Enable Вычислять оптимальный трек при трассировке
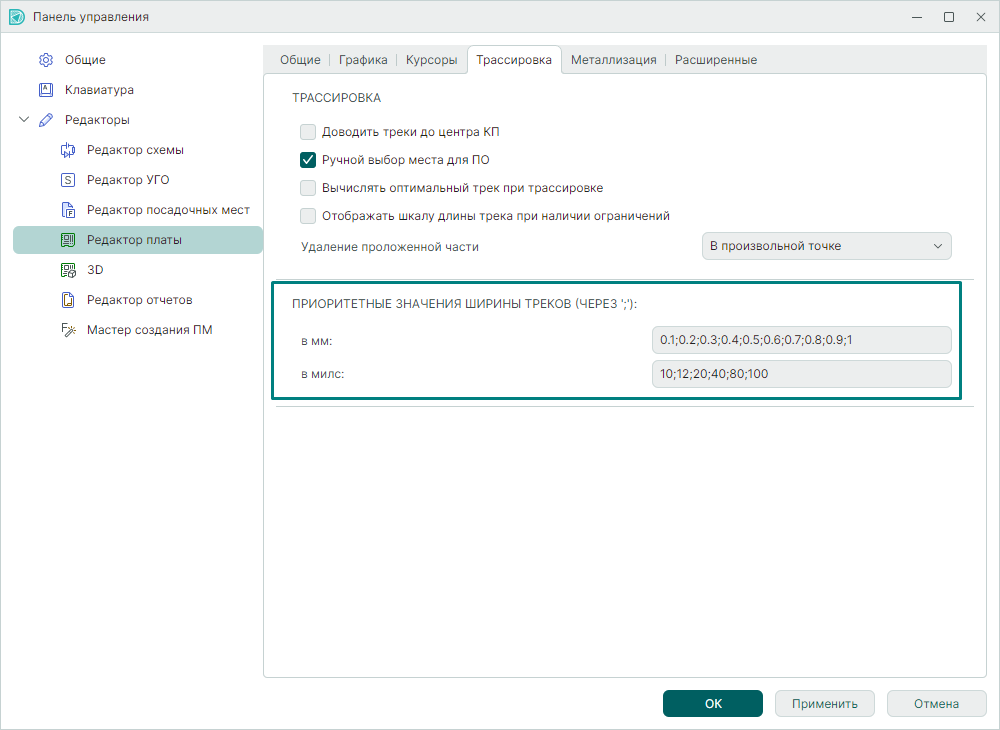 tap(308, 188)
